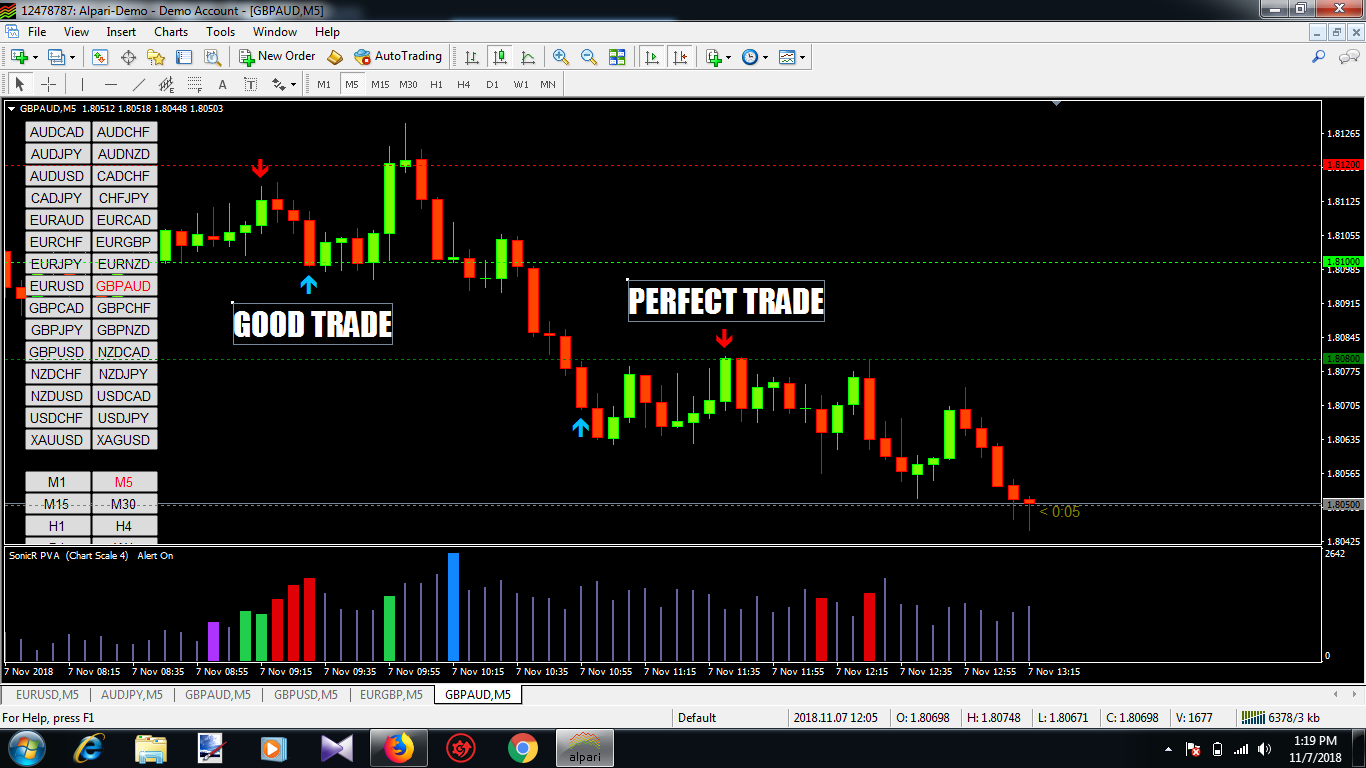
Task: Open the Profiles icon in the toolbar
Action: click(x=57, y=57)
